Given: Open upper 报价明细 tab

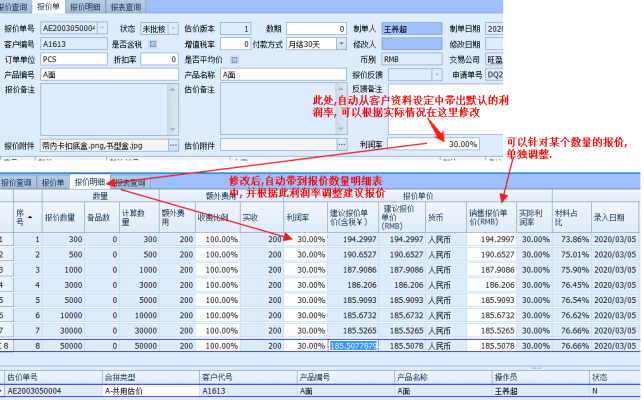Looking at the screenshot, I should [85, 7].
